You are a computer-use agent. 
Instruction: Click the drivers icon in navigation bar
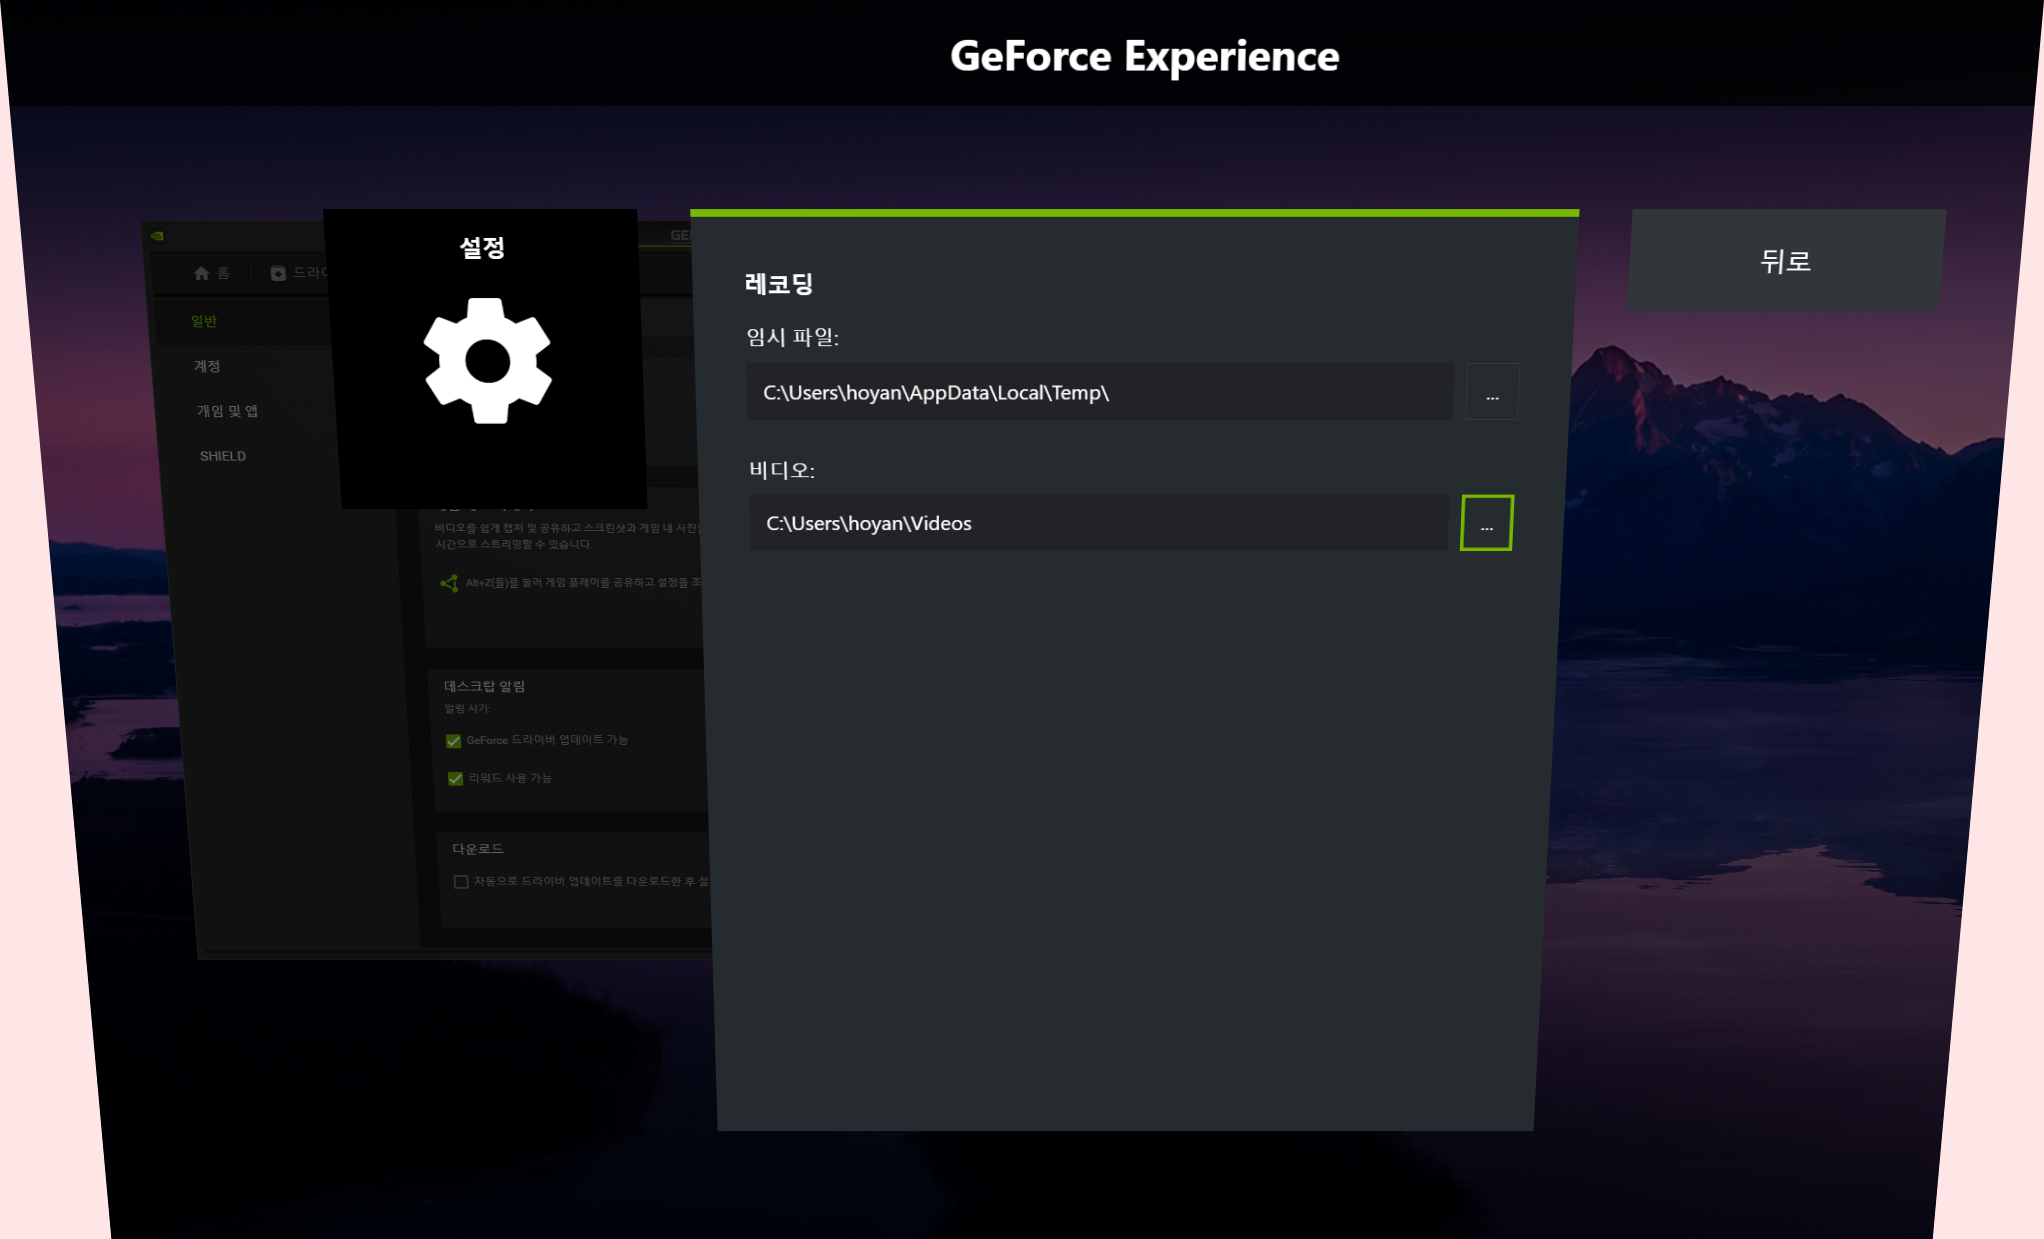pos(278,273)
